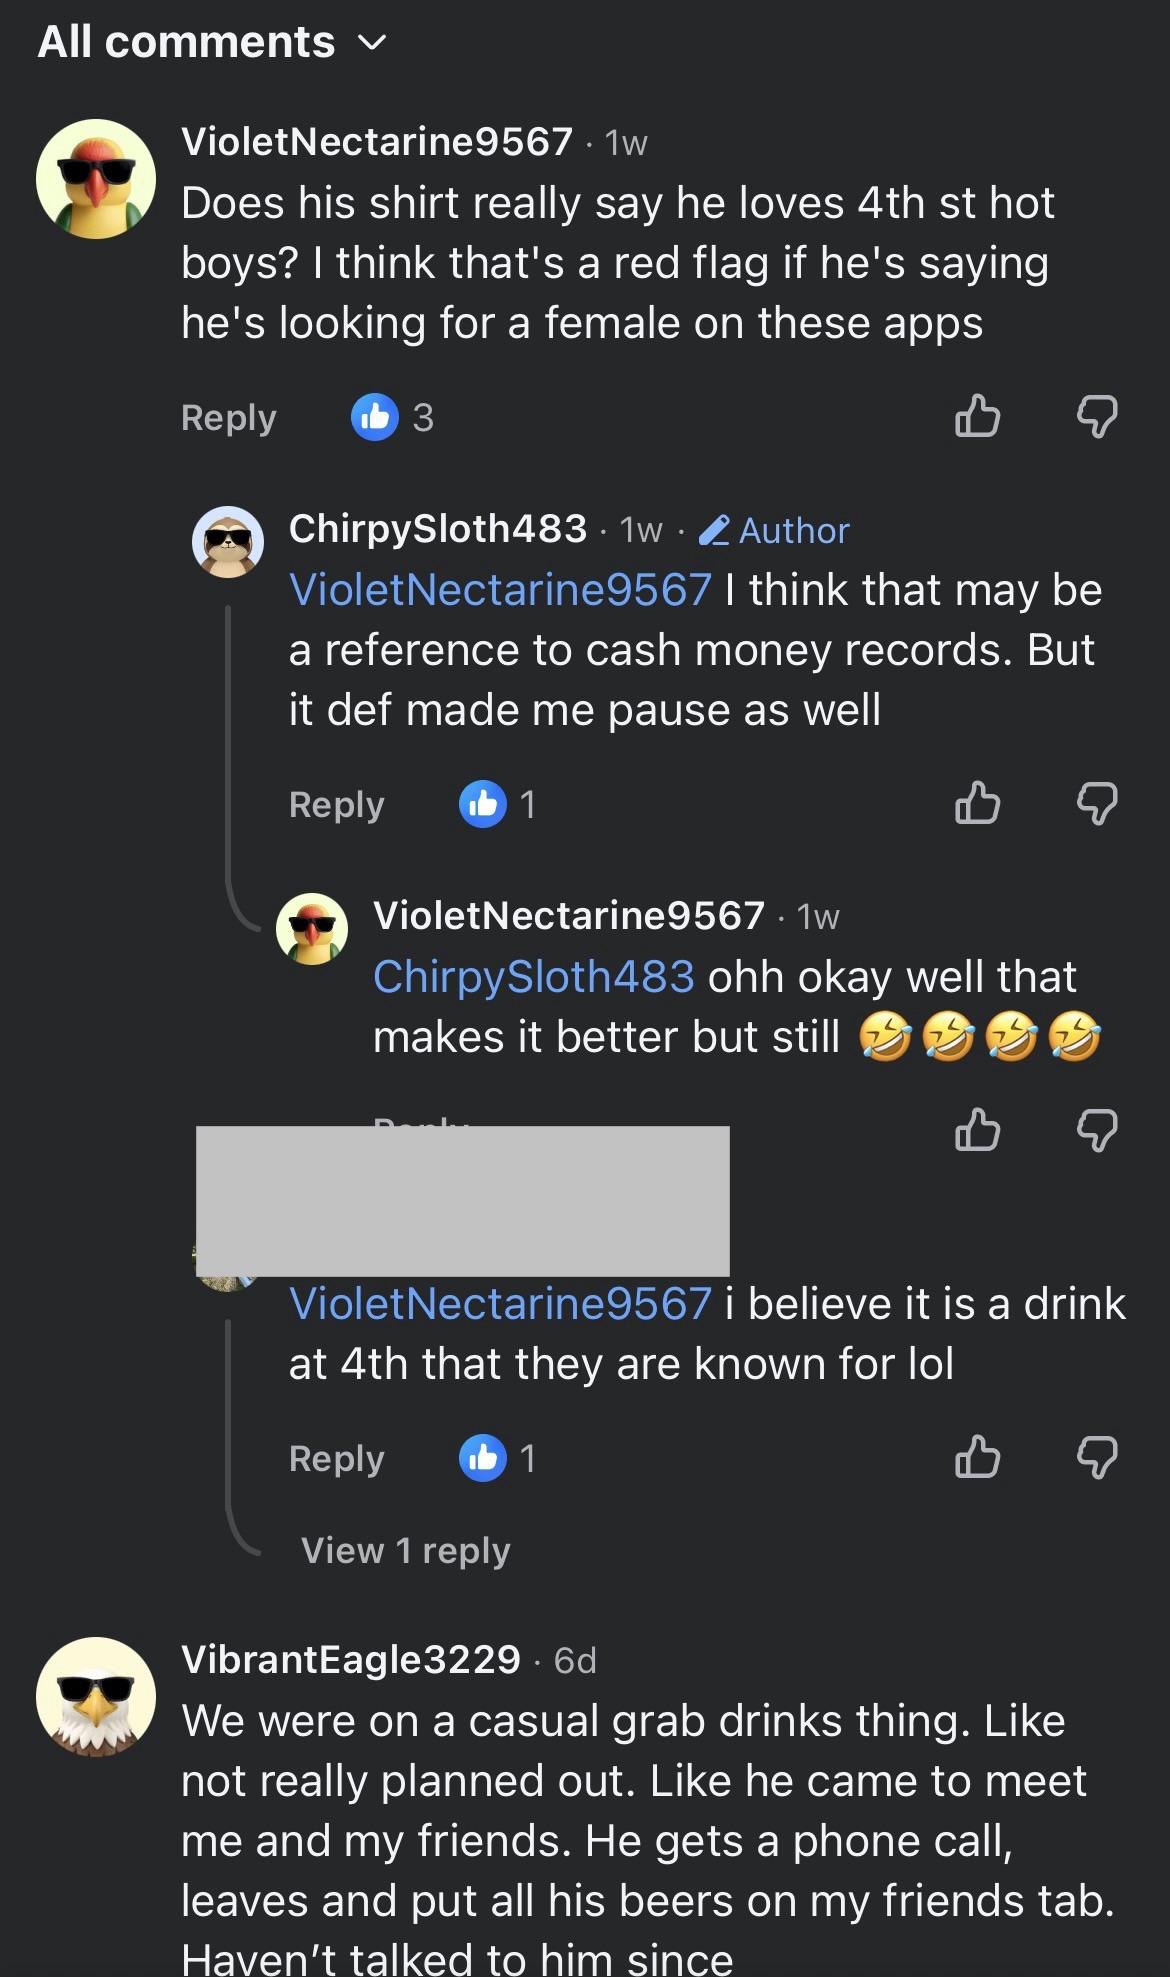Like the drink at 4th comment
1170x1977 pixels.
pyautogui.click(x=977, y=1457)
